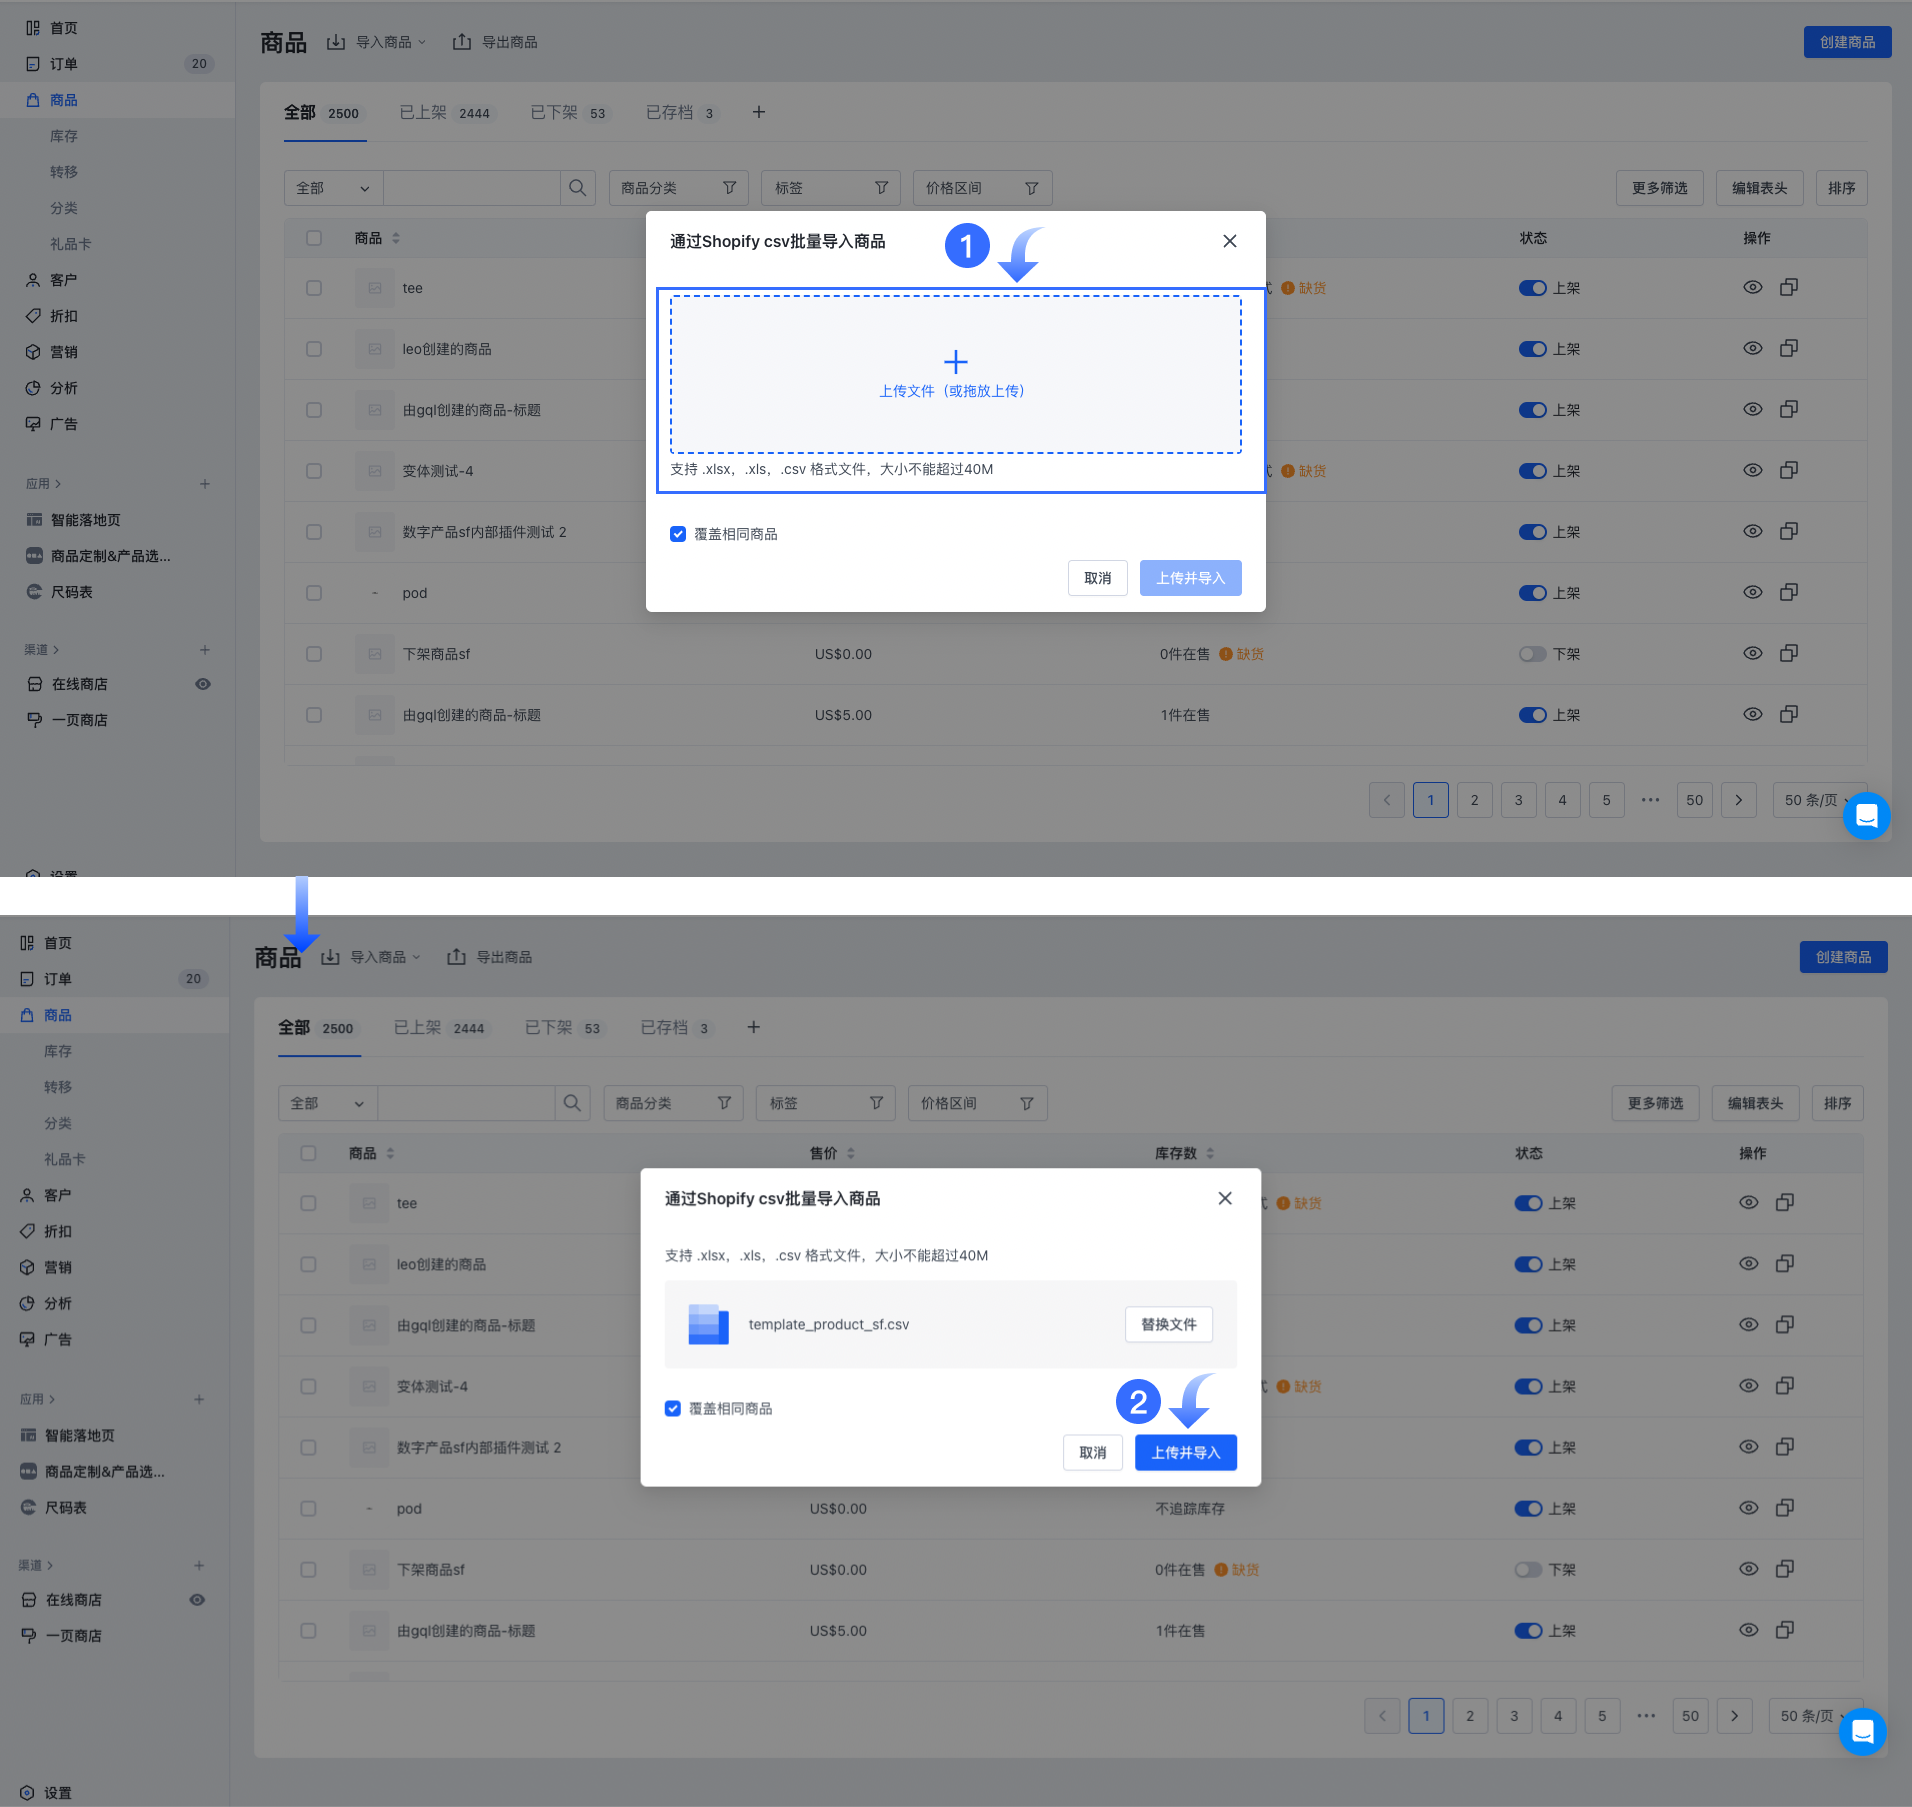This screenshot has height=1807, width=1912.
Task: Click the product search field in the upper screenshot
Action: tap(472, 188)
